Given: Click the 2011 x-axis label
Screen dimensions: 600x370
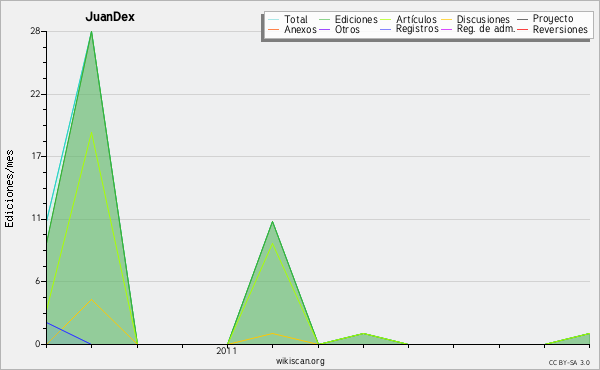Looking at the screenshot, I should click(x=227, y=350).
